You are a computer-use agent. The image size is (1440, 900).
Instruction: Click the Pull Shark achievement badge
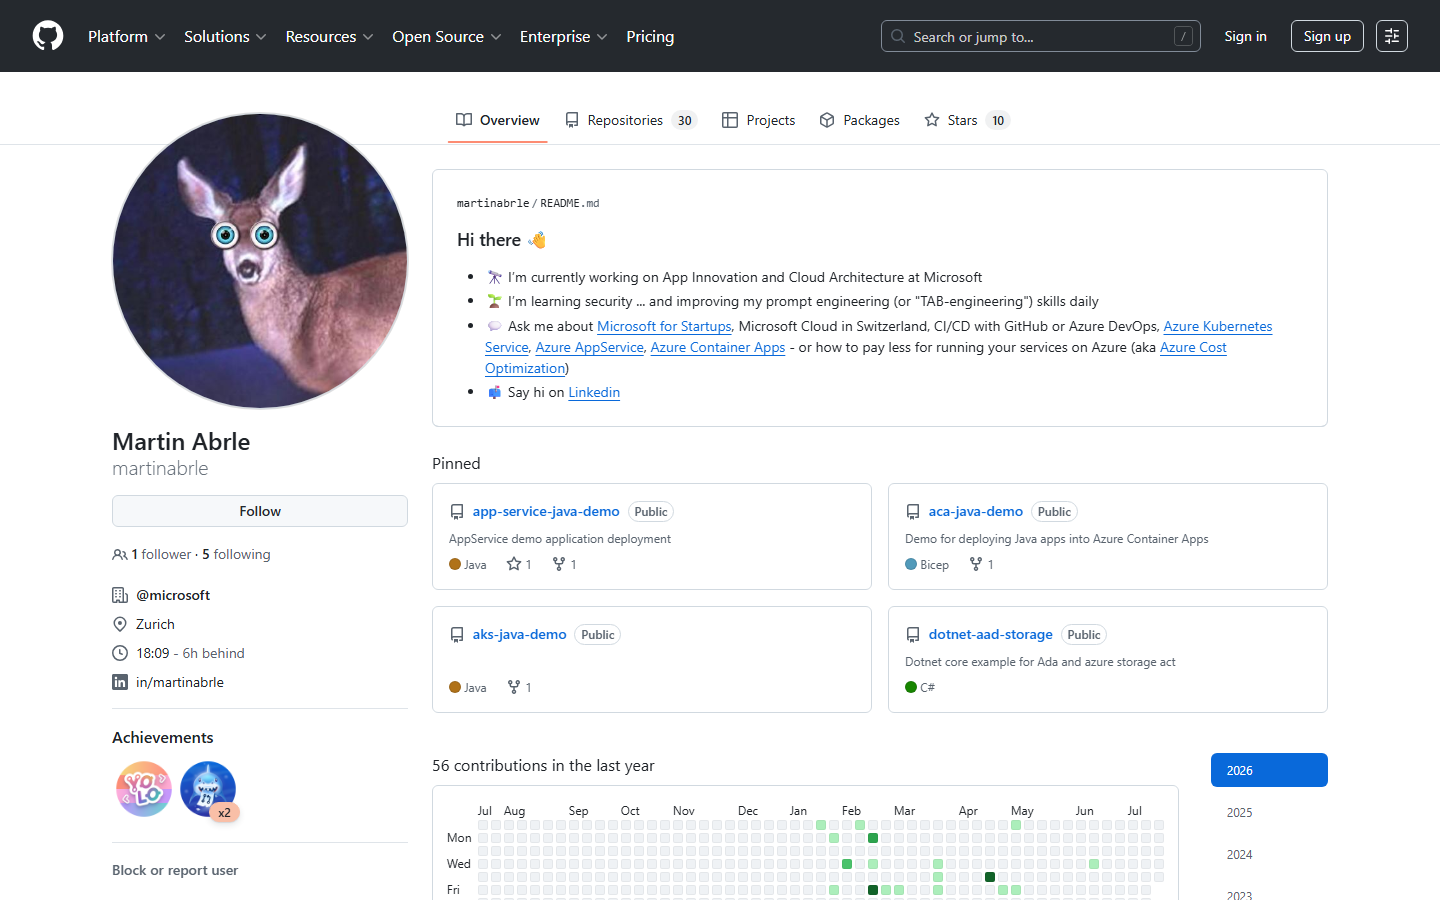(x=208, y=789)
